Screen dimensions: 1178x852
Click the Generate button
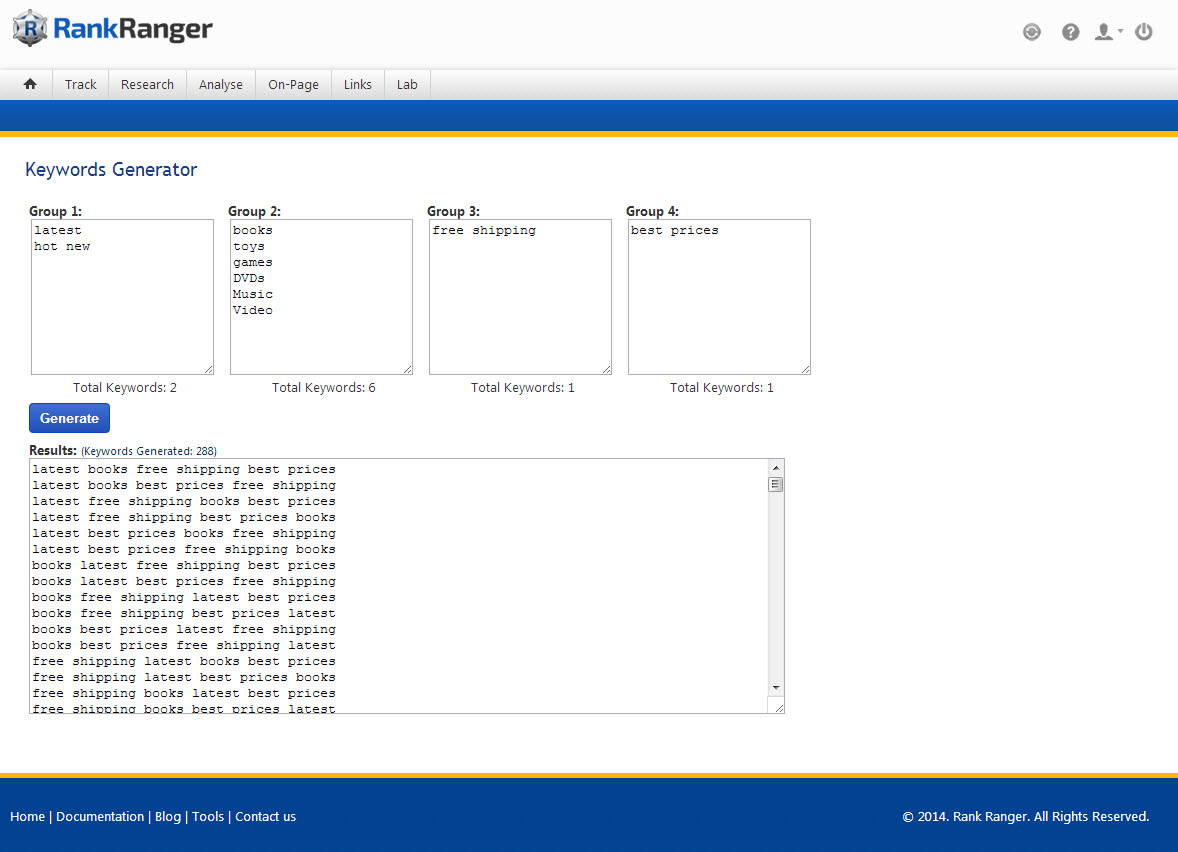69,418
